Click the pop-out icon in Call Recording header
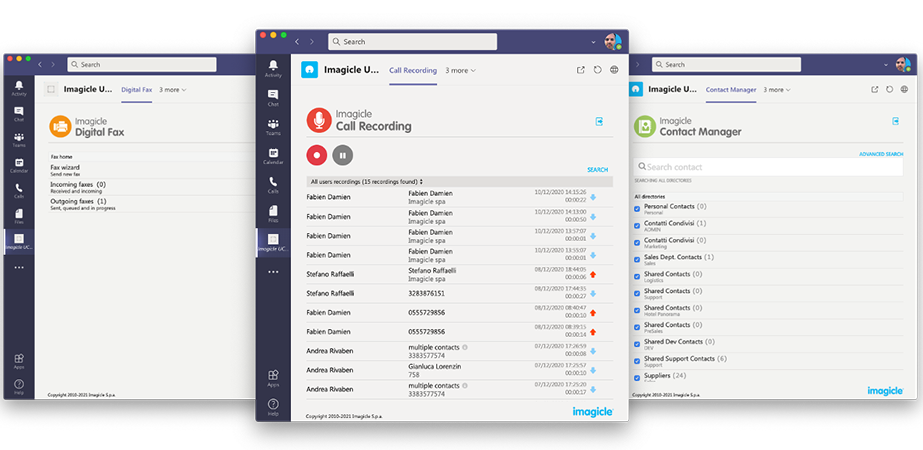Viewport: 923px width, 450px height. (581, 70)
